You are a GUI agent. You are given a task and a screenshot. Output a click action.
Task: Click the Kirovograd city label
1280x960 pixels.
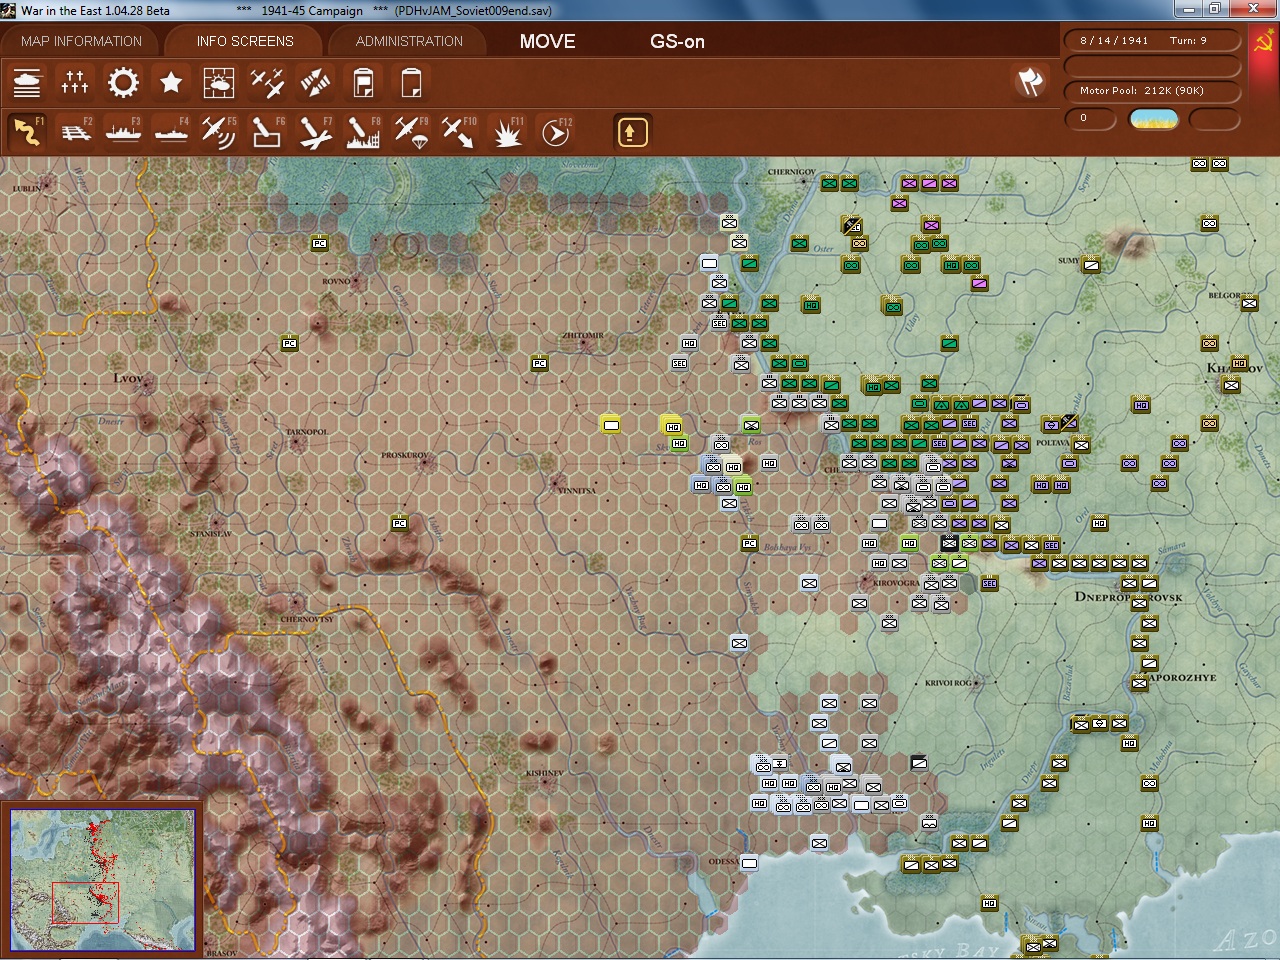coord(896,582)
